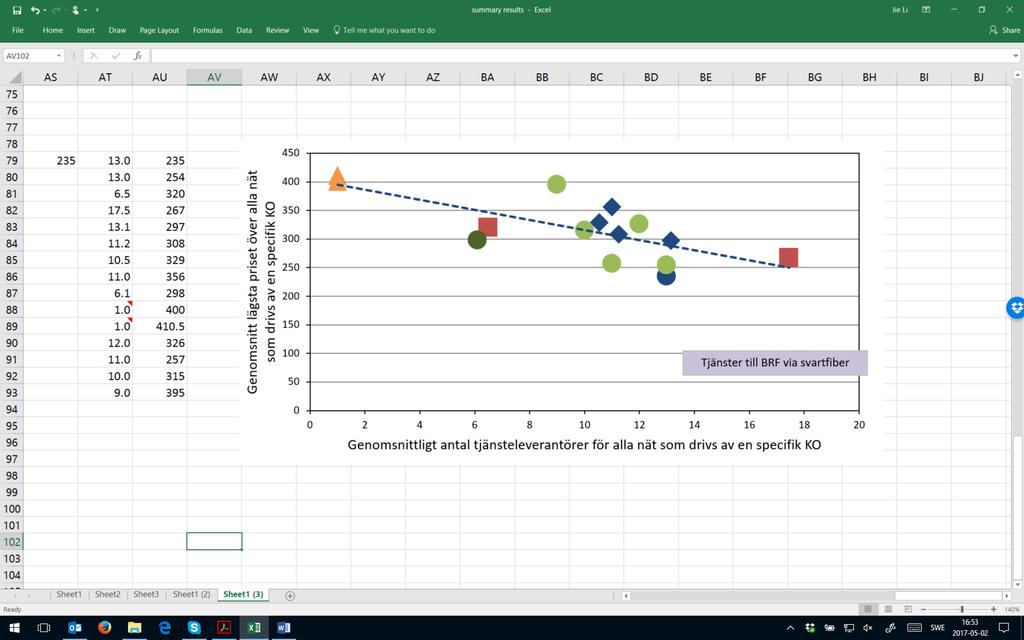The image size is (1024, 640).
Task: Click the Dropbox badge icon at right edge
Action: [x=1016, y=307]
